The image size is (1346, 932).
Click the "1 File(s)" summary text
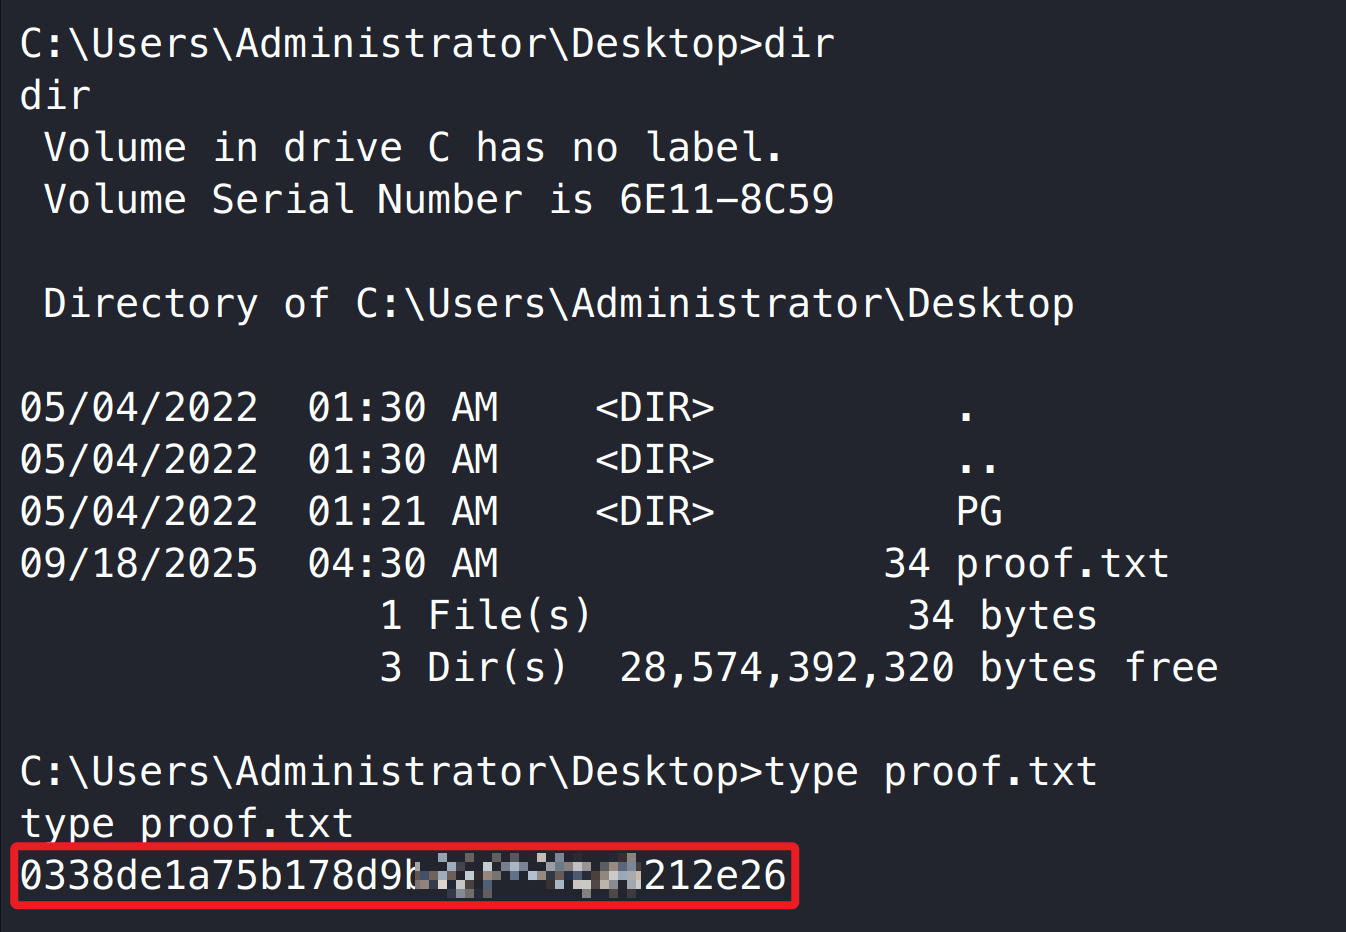point(486,616)
